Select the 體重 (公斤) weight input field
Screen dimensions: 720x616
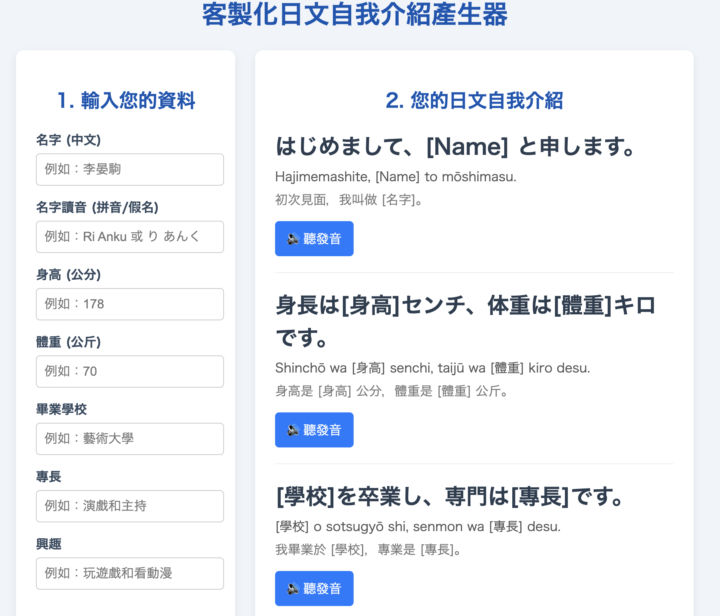pos(130,371)
